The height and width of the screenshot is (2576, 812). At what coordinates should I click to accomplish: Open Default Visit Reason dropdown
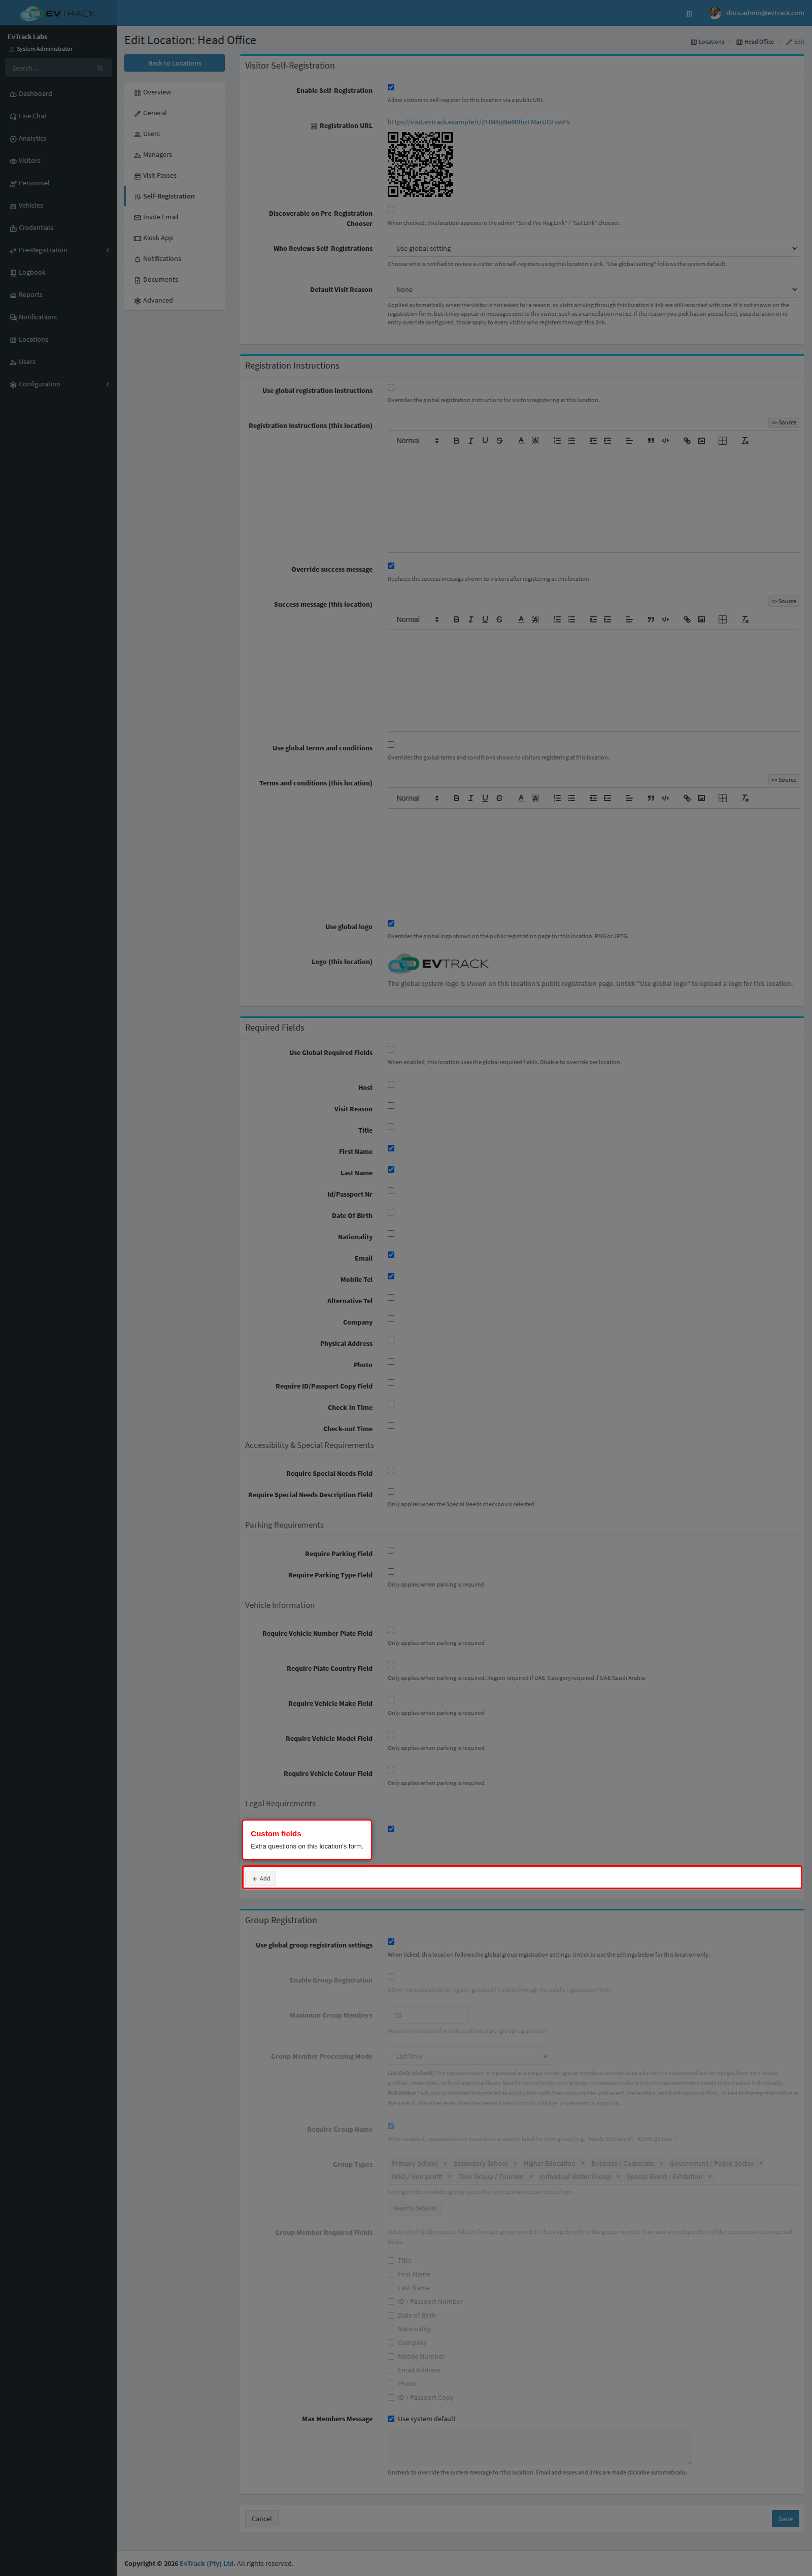593,290
